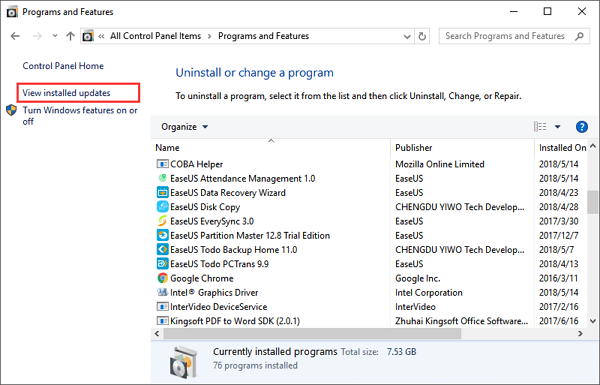The height and width of the screenshot is (385, 600).
Task: Open the recent locations dropdown arrow
Action: 55,36
